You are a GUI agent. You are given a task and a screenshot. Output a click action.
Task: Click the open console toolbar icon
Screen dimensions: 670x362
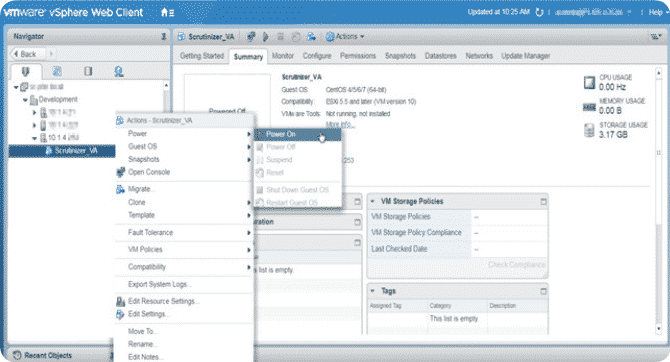tap(251, 37)
